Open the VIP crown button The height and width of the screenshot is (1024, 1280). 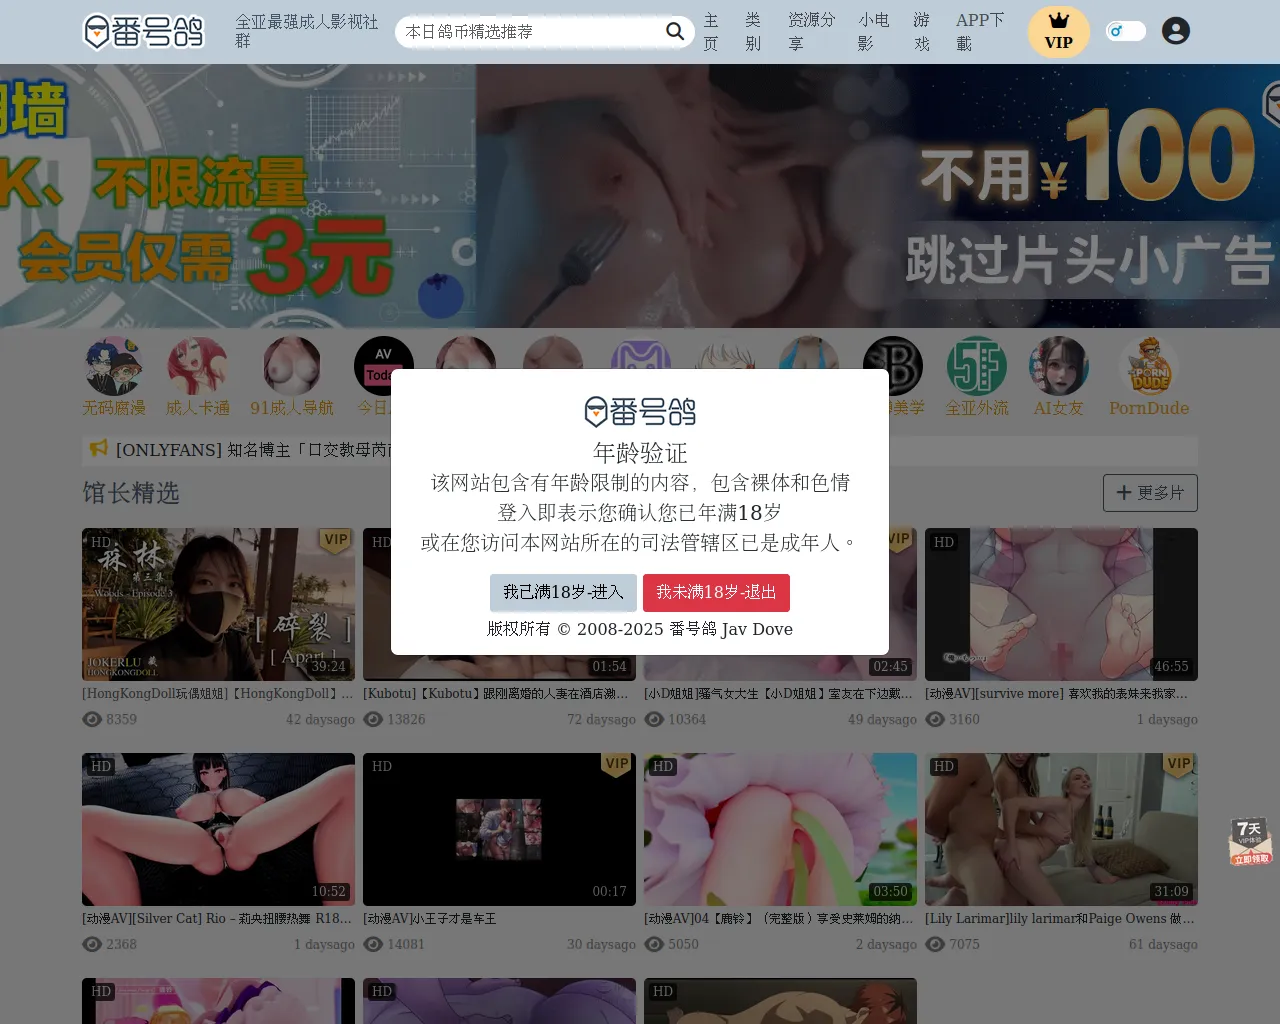point(1058,32)
